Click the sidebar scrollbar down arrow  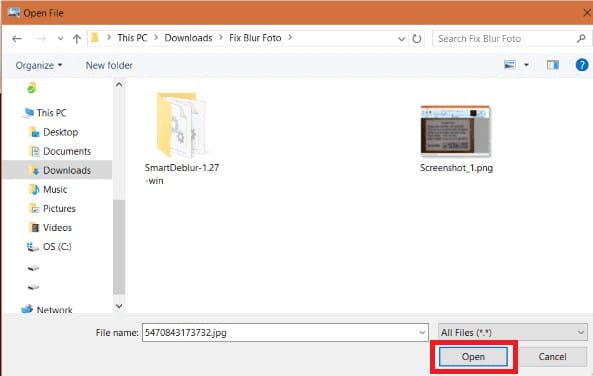coord(119,306)
